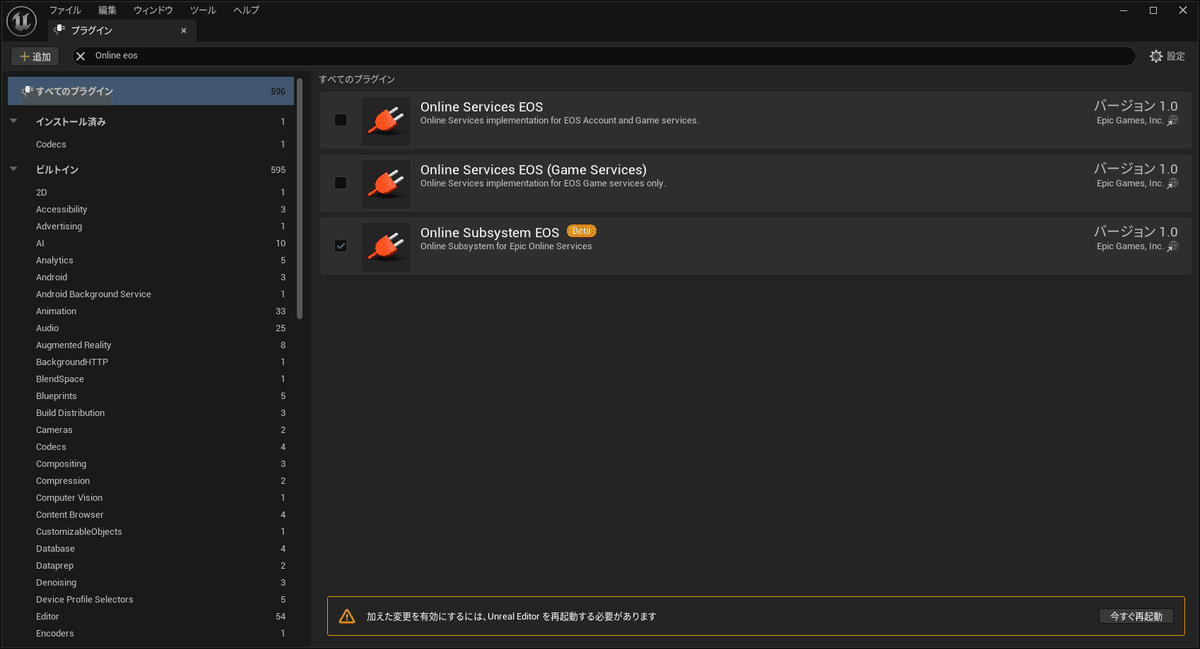1200x649 pixels.
Task: Click documentation icon for Online Subsystem EOS
Action: pyautogui.click(x=1172, y=246)
